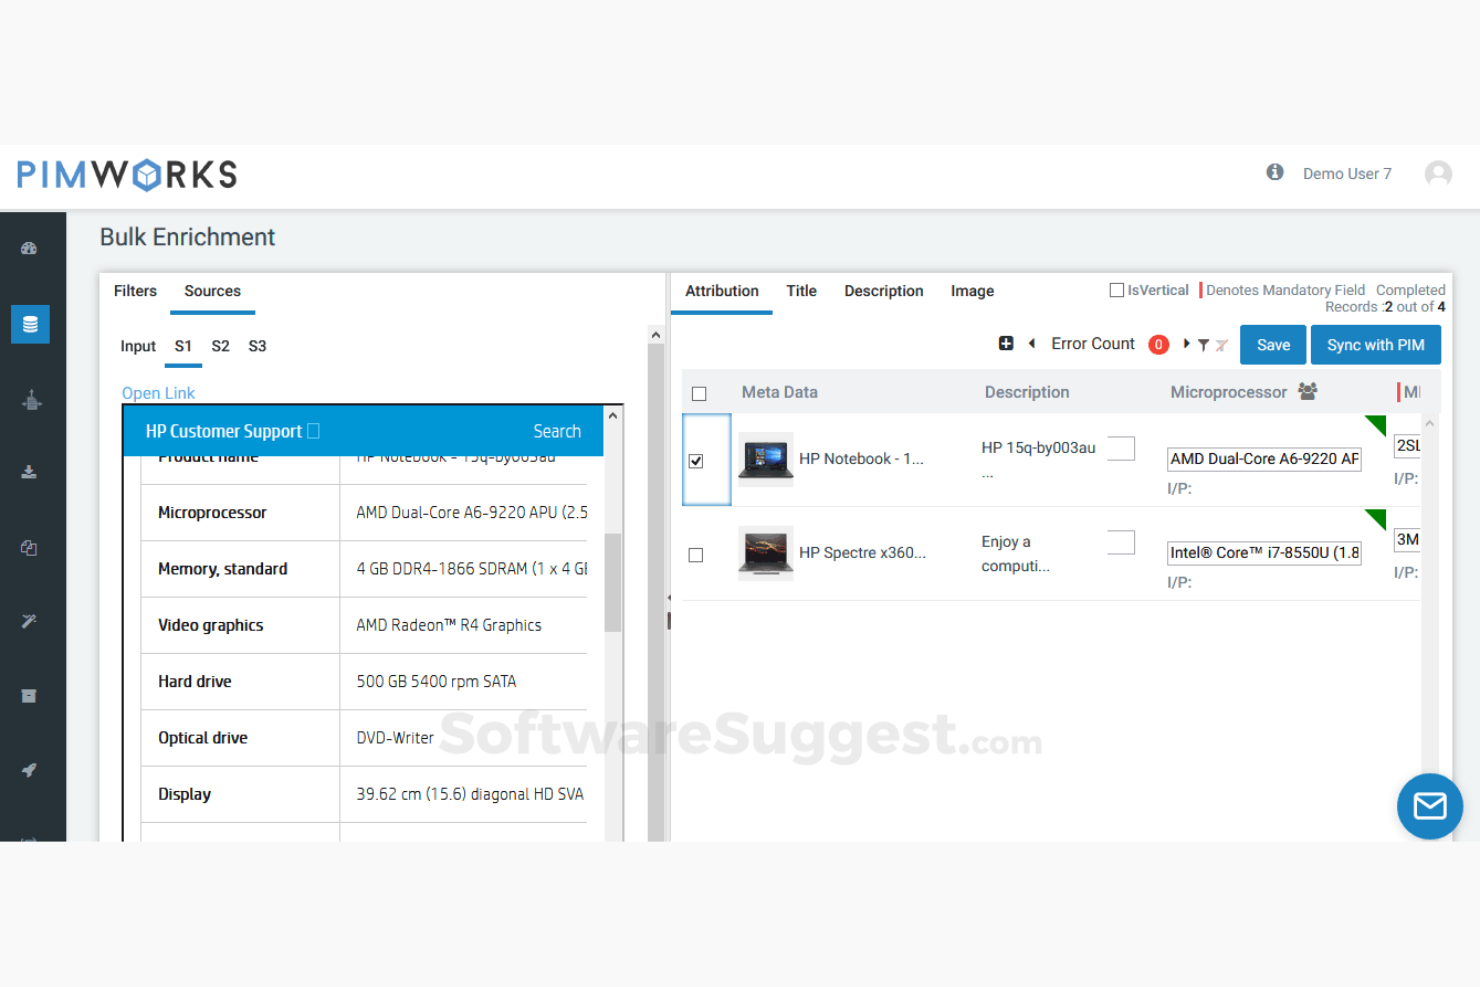This screenshot has width=1480, height=987.
Task: Open the copy documents icon in sidebar
Action: pyautogui.click(x=29, y=547)
